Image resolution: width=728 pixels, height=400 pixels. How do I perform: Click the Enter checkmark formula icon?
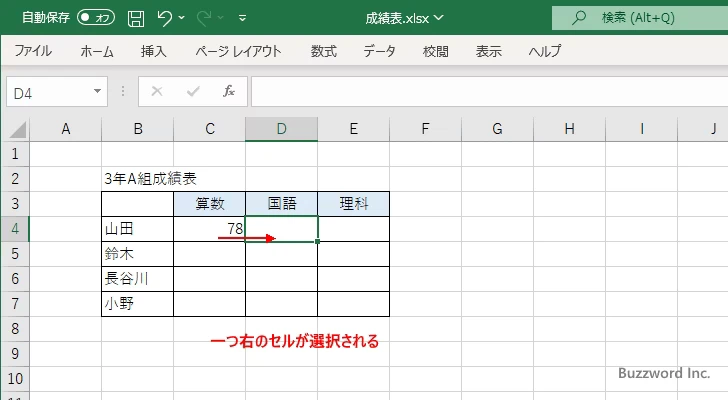pyautogui.click(x=193, y=91)
